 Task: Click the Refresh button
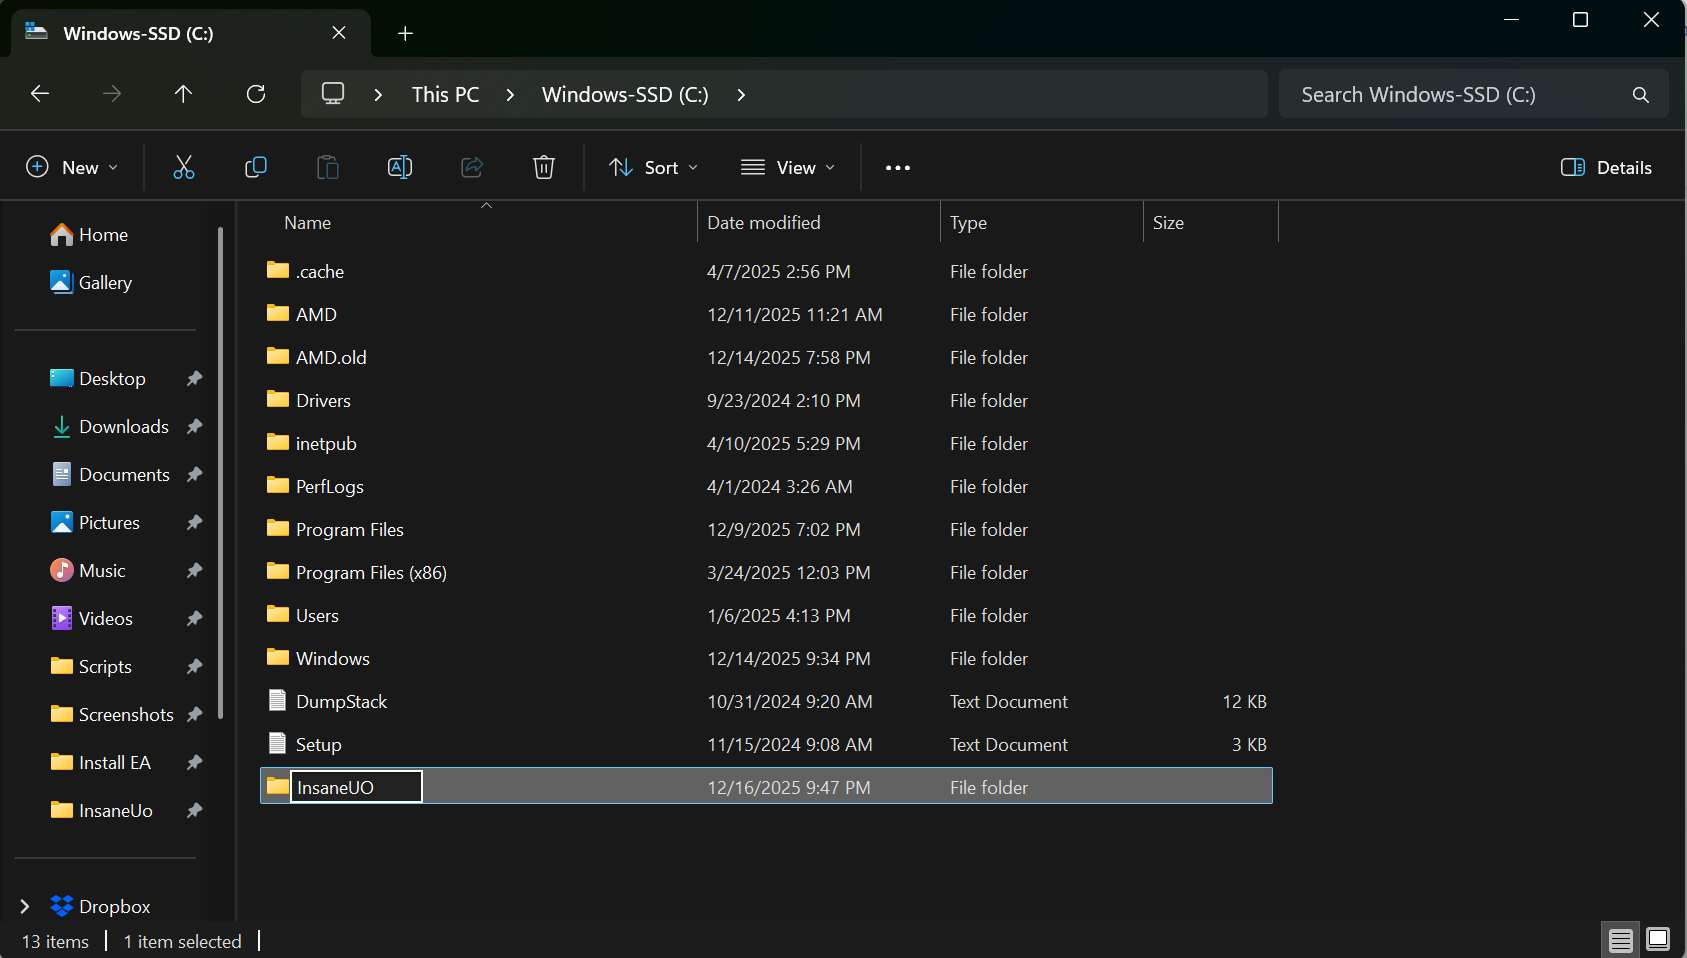256,94
